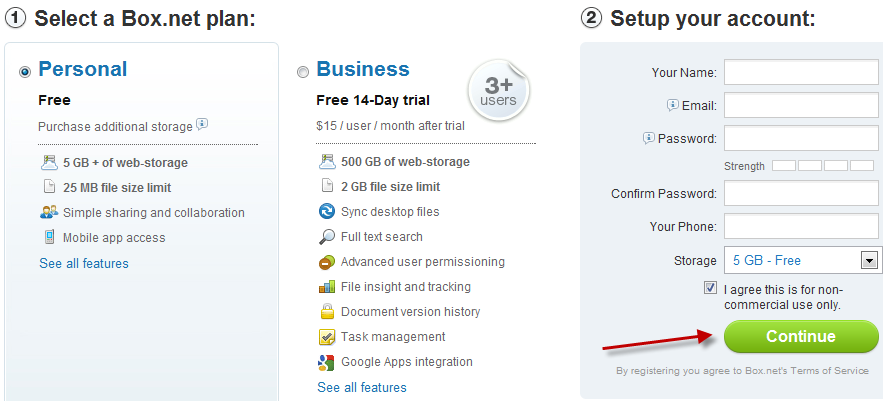Click the Full text search magnifier icon

327,237
